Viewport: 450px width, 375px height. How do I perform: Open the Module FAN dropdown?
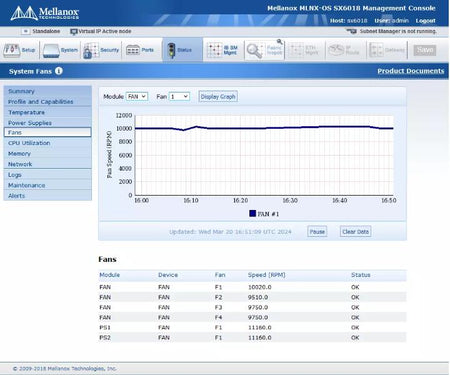click(x=137, y=96)
